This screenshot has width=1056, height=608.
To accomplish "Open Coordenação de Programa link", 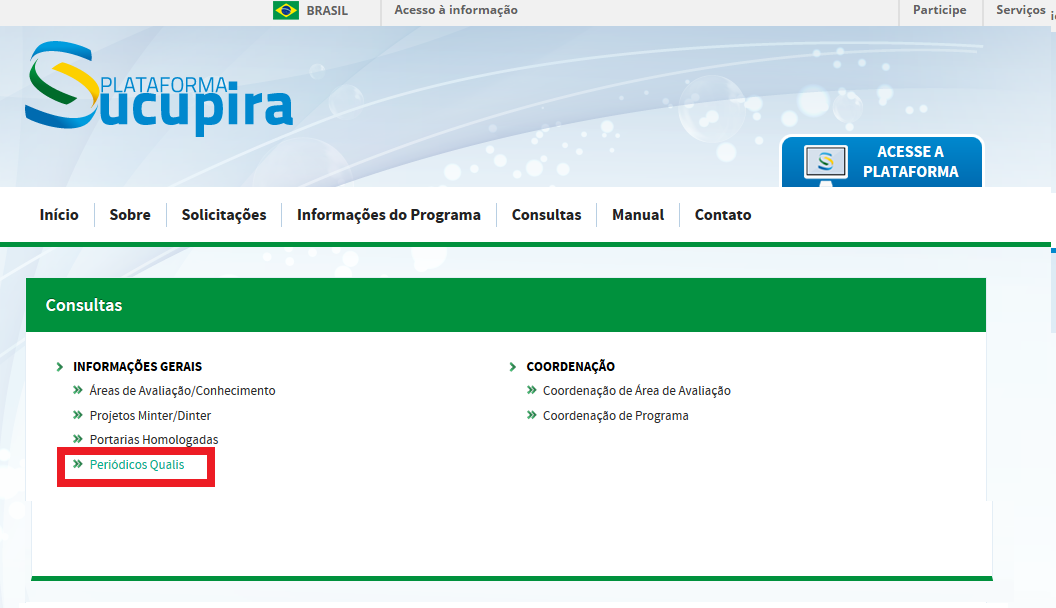I will pos(616,416).
